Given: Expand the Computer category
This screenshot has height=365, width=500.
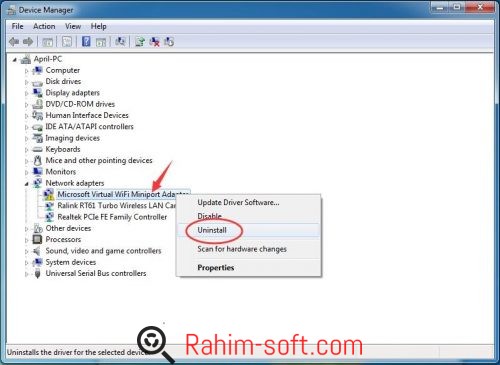Looking at the screenshot, I should tap(27, 71).
